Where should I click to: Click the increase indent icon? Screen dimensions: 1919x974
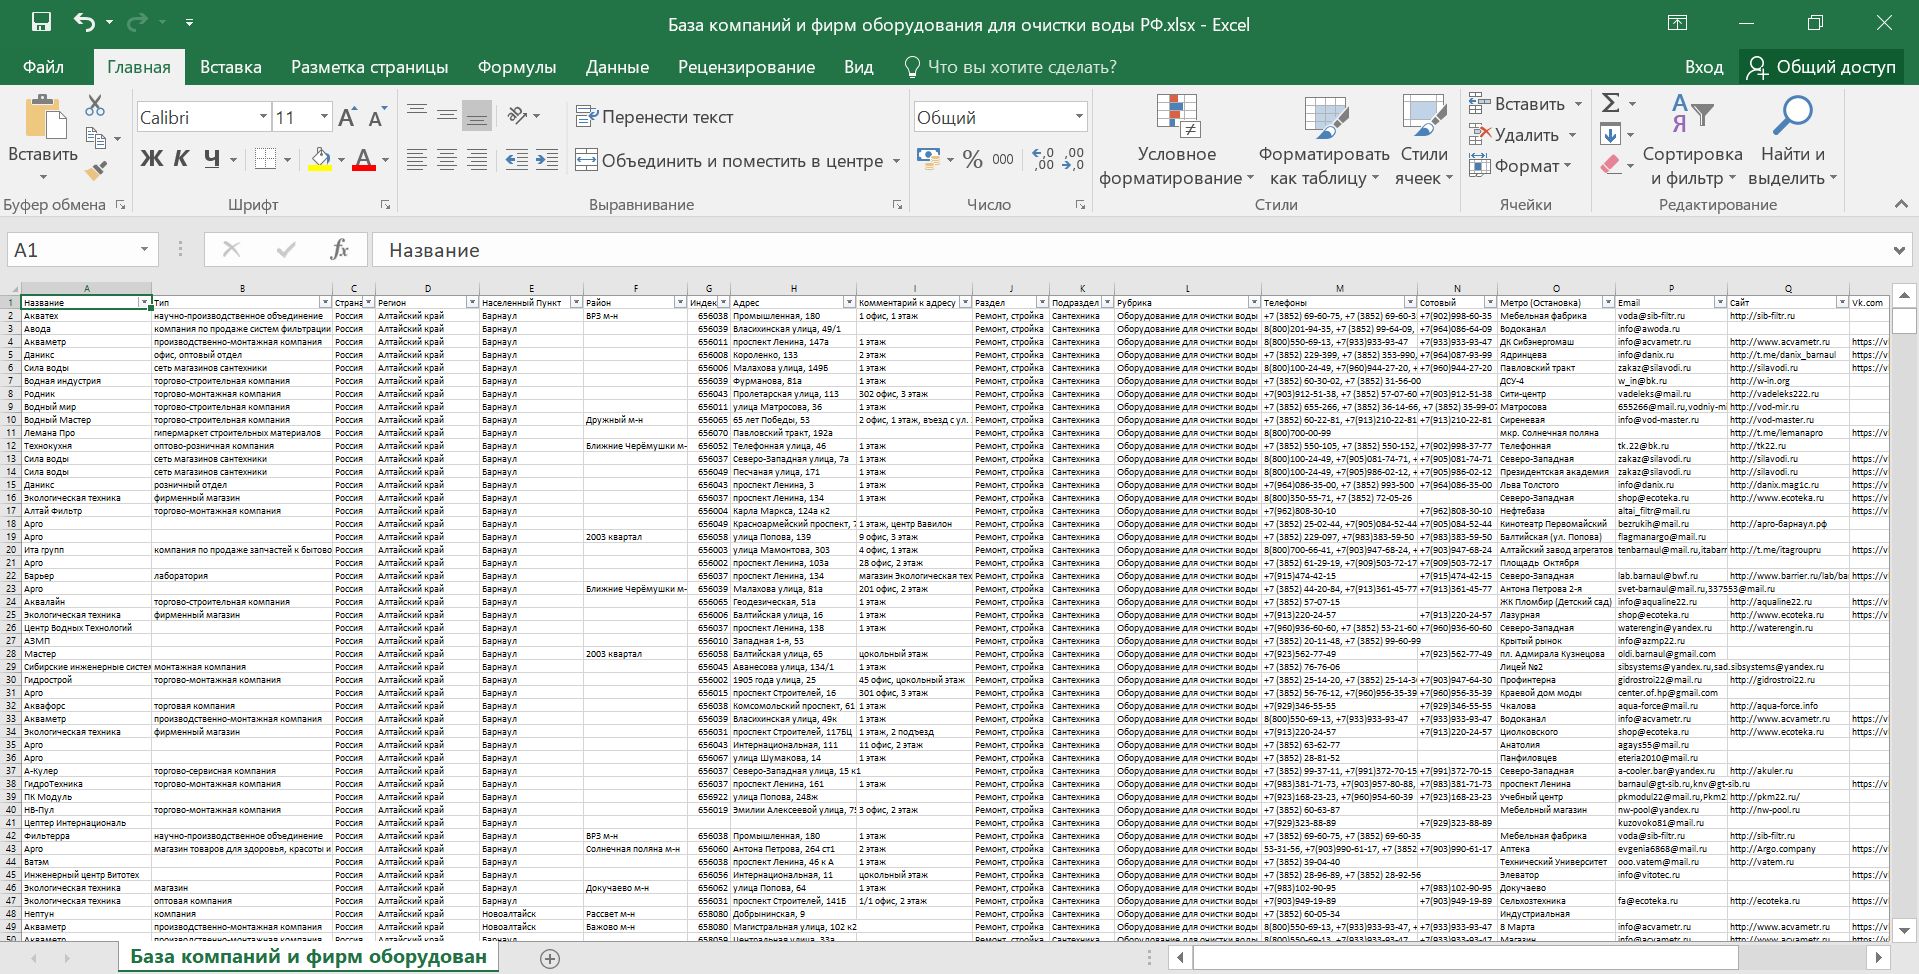(x=547, y=160)
